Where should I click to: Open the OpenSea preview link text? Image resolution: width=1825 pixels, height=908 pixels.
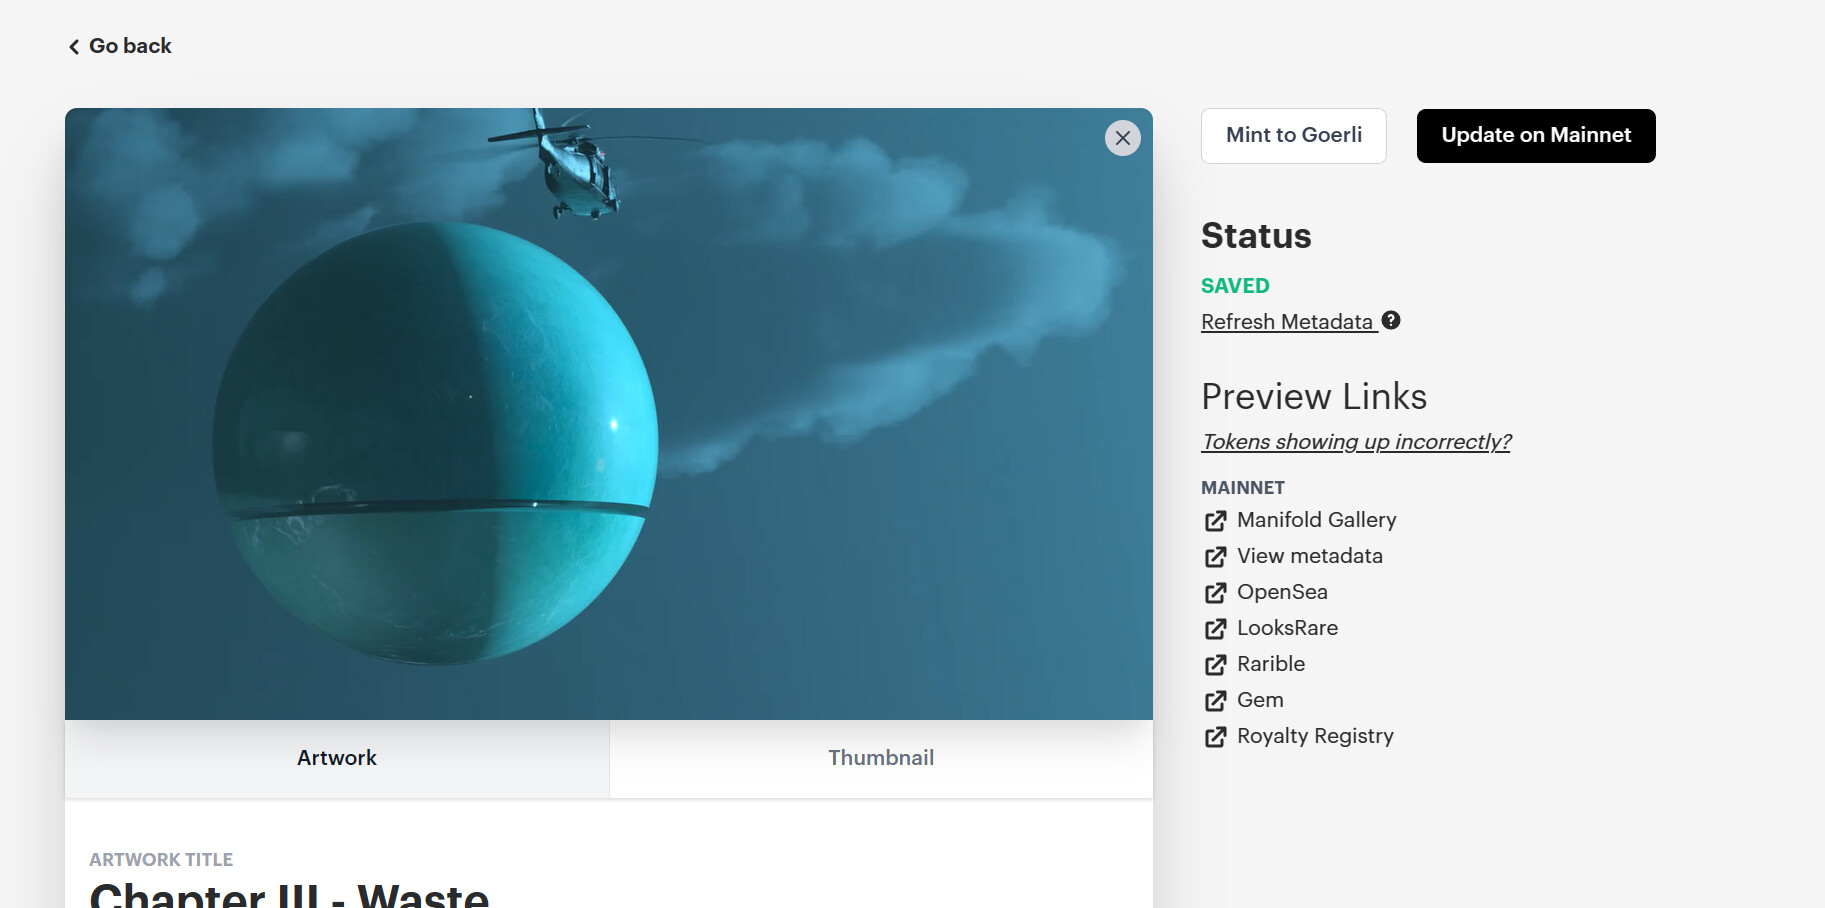click(x=1282, y=592)
